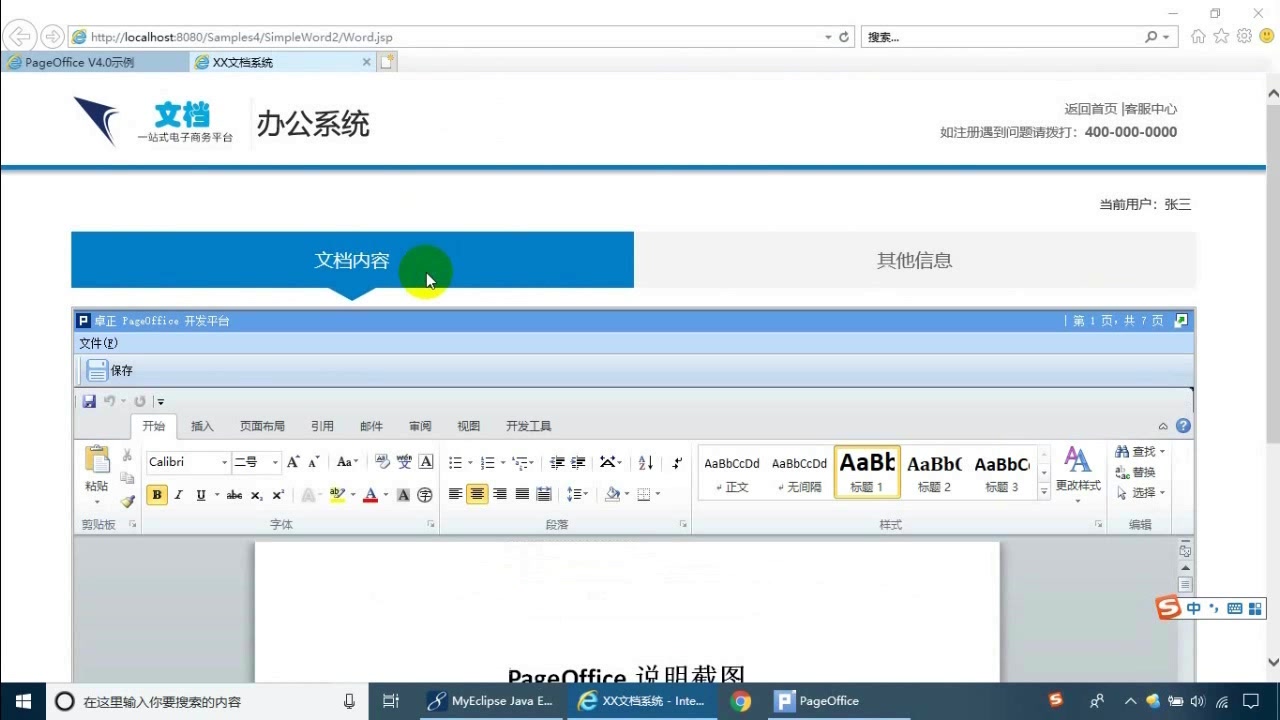Click the numbered list icon
The width and height of the screenshot is (1280, 720).
point(487,462)
